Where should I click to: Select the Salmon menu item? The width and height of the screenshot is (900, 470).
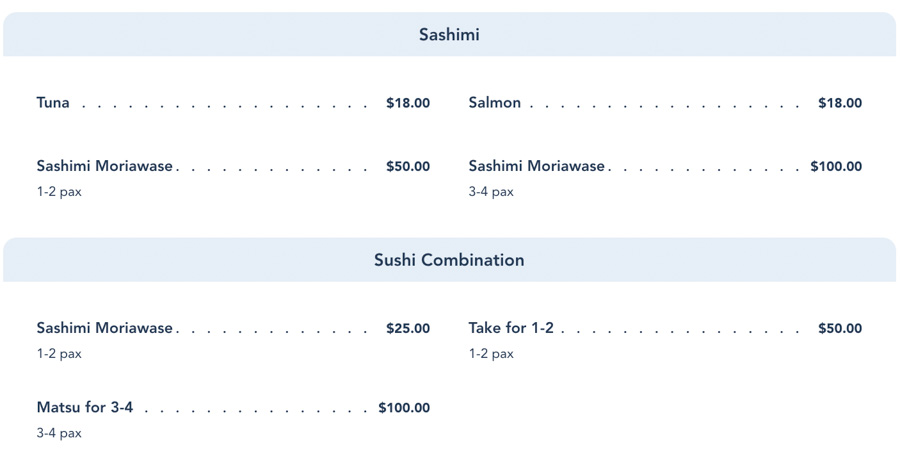pyautogui.click(x=495, y=103)
